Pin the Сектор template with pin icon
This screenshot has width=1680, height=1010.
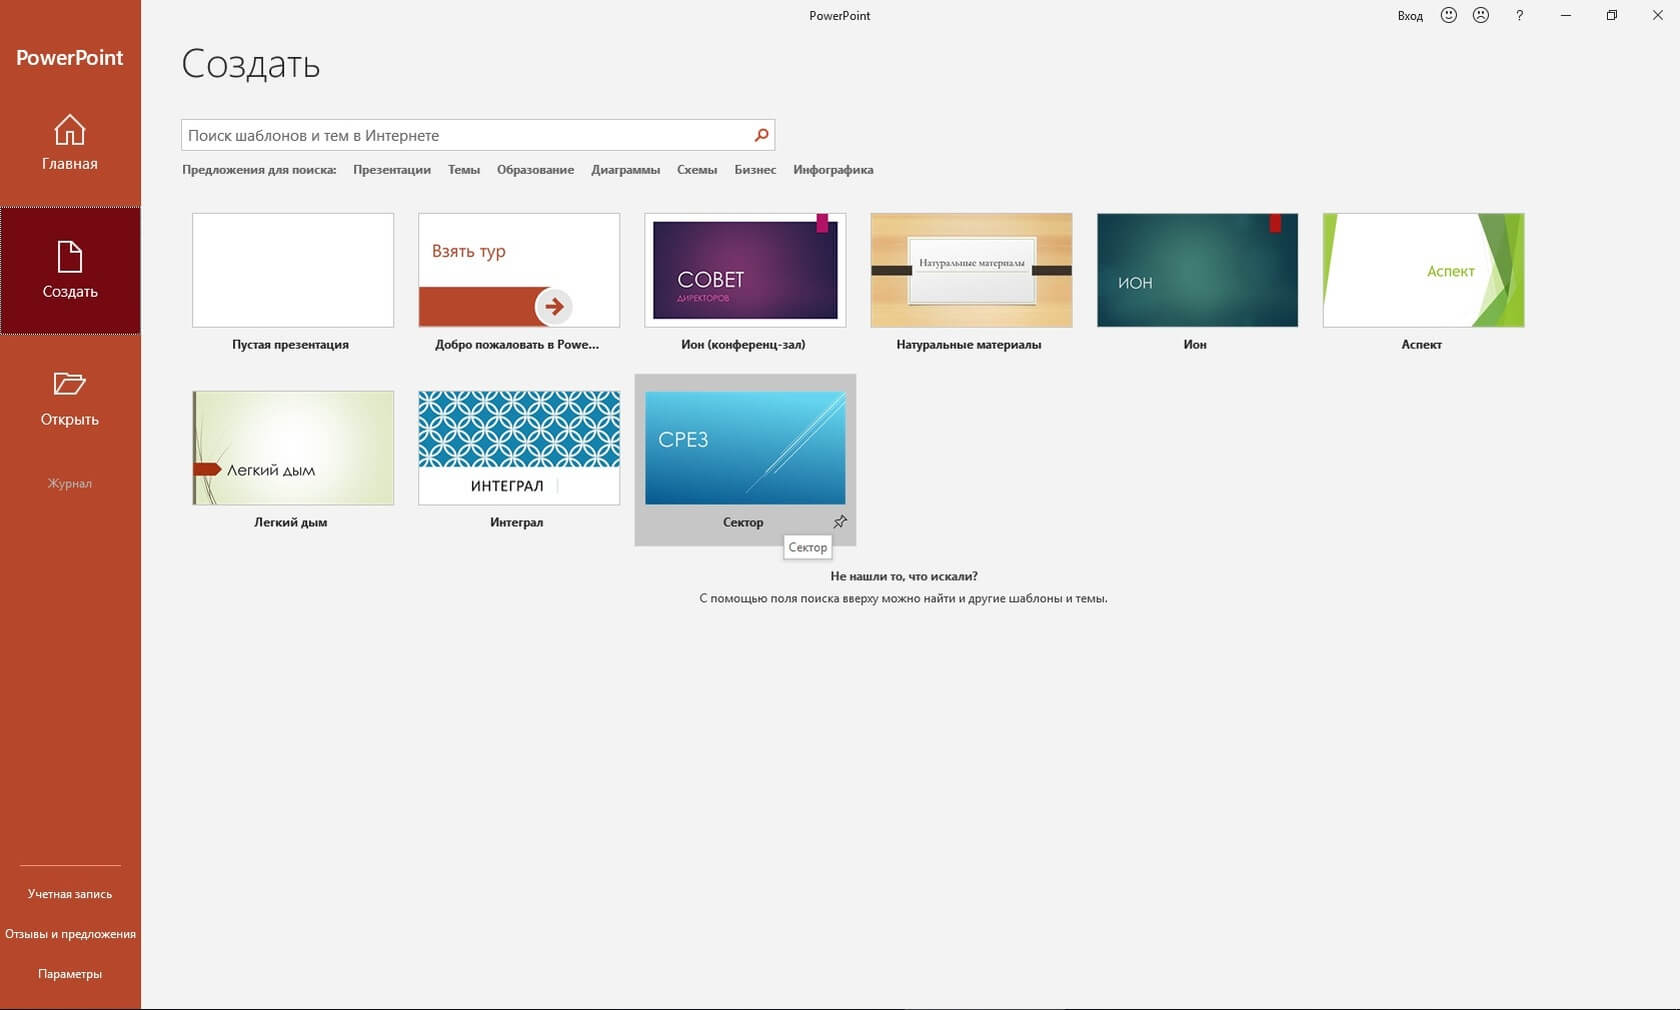840,522
